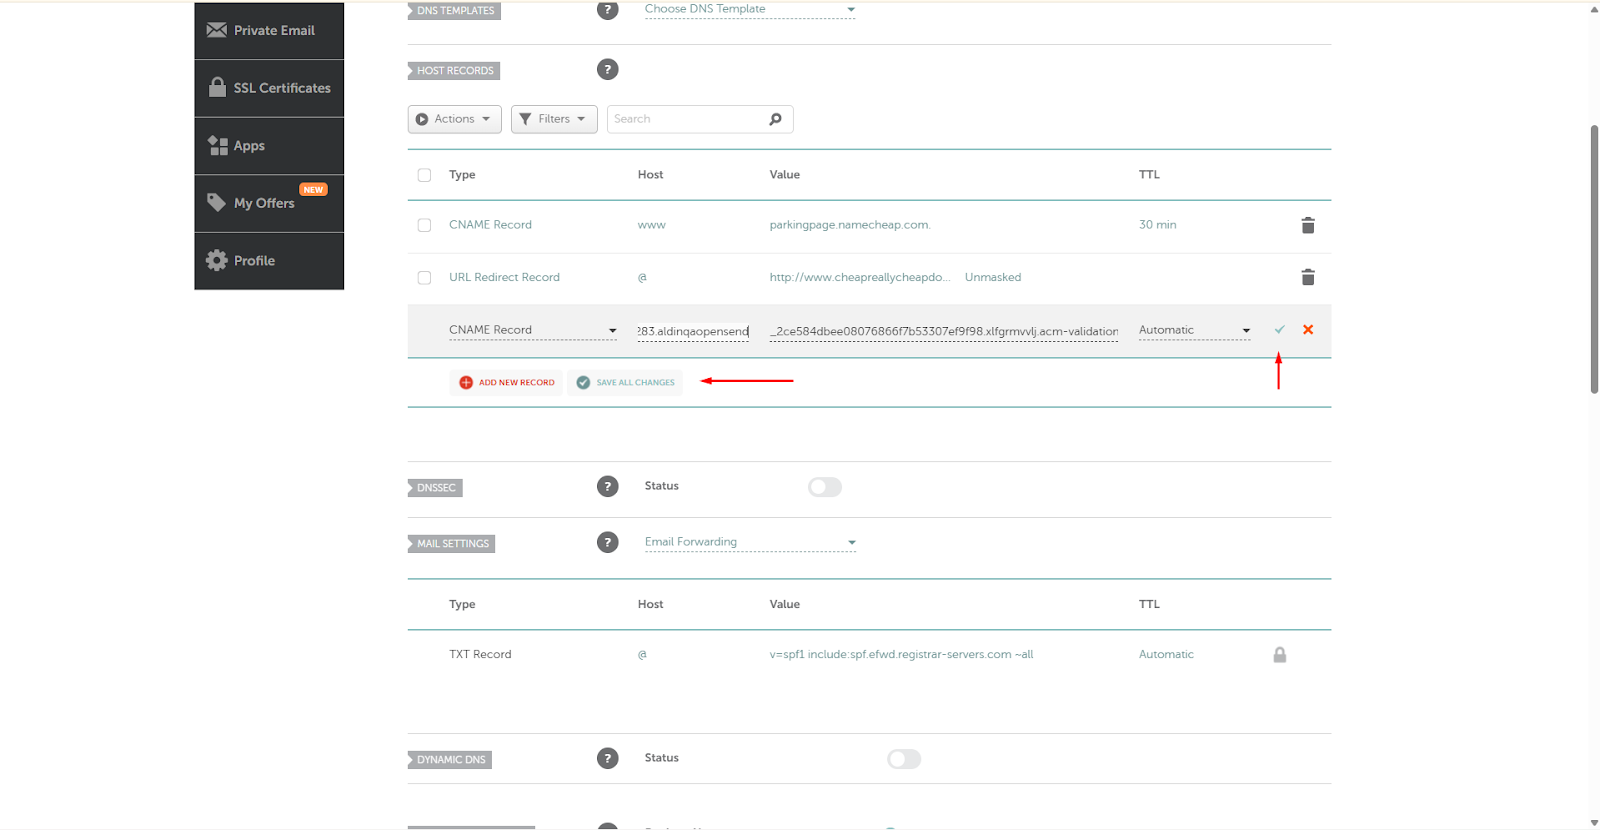Delete the www CNAME record via trash icon
This screenshot has height=830, width=1600.
pos(1307,225)
